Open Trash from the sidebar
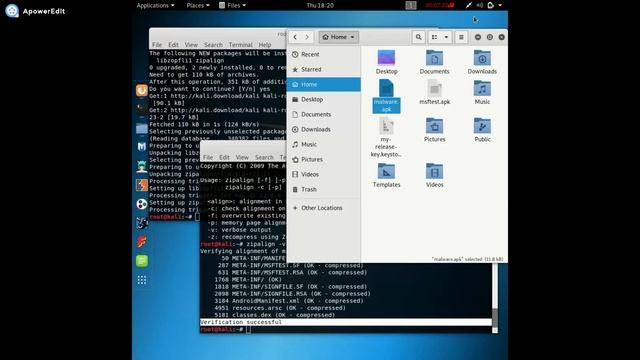The height and width of the screenshot is (360, 640). click(324, 189)
